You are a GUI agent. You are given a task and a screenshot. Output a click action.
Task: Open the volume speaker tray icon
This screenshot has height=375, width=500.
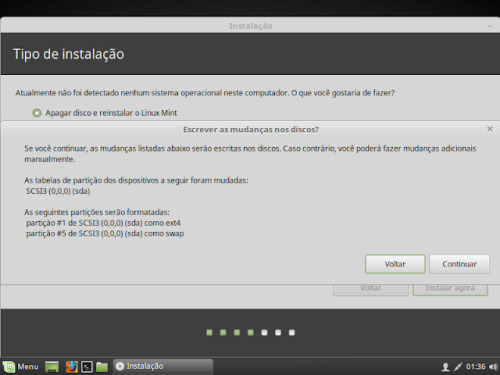tap(493, 367)
